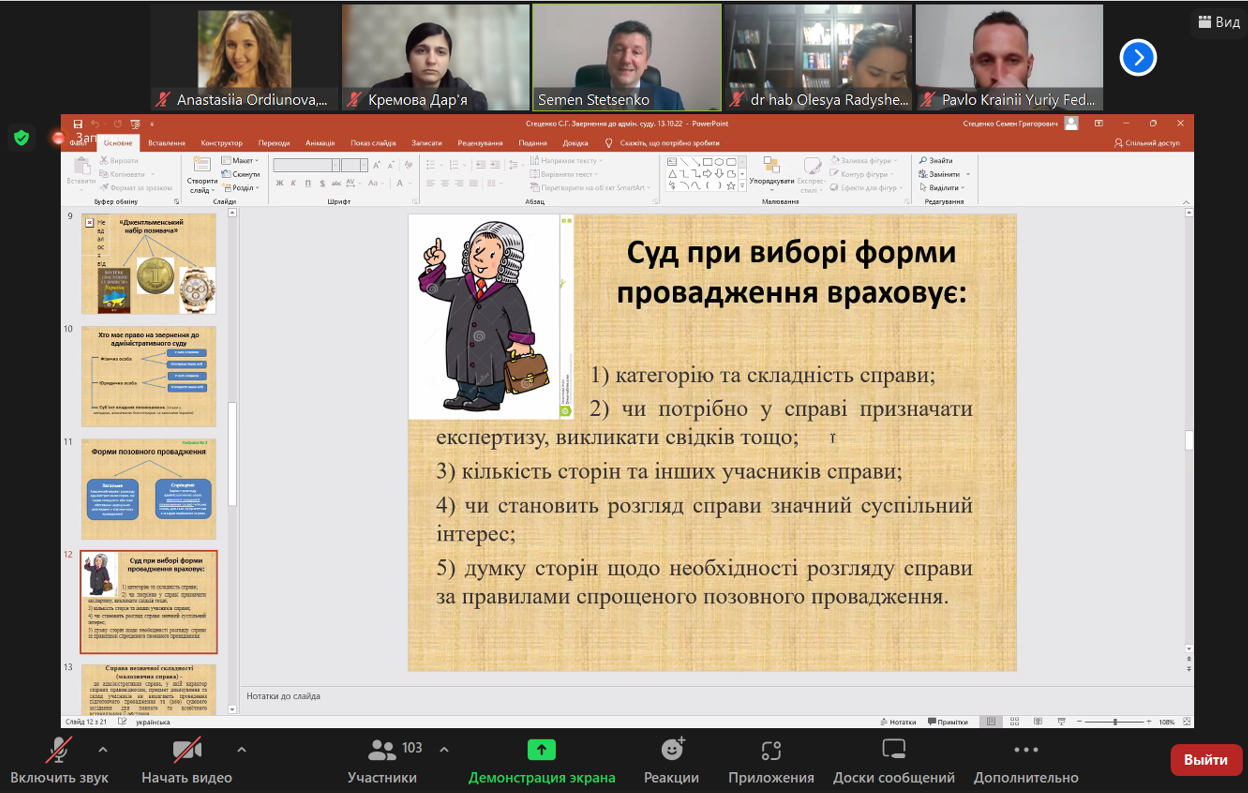Click the Undo arrow in PowerPoint title bar
This screenshot has width=1248, height=793.
[x=95, y=124]
